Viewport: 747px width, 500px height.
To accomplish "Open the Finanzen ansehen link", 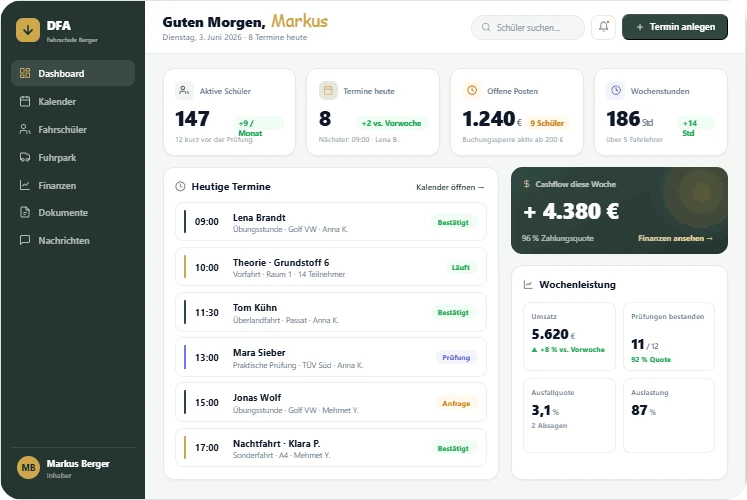I will (676, 238).
